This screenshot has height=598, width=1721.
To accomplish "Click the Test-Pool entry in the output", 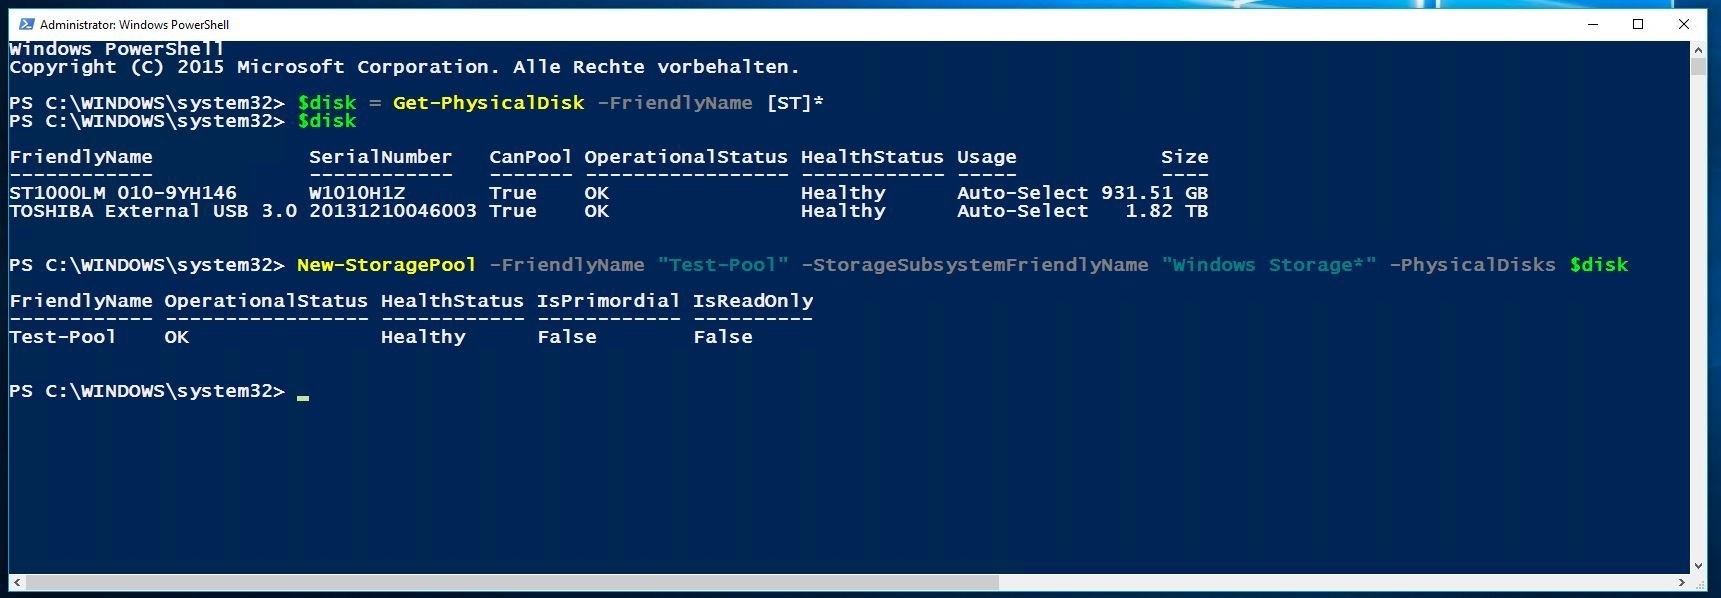I will click(x=63, y=337).
